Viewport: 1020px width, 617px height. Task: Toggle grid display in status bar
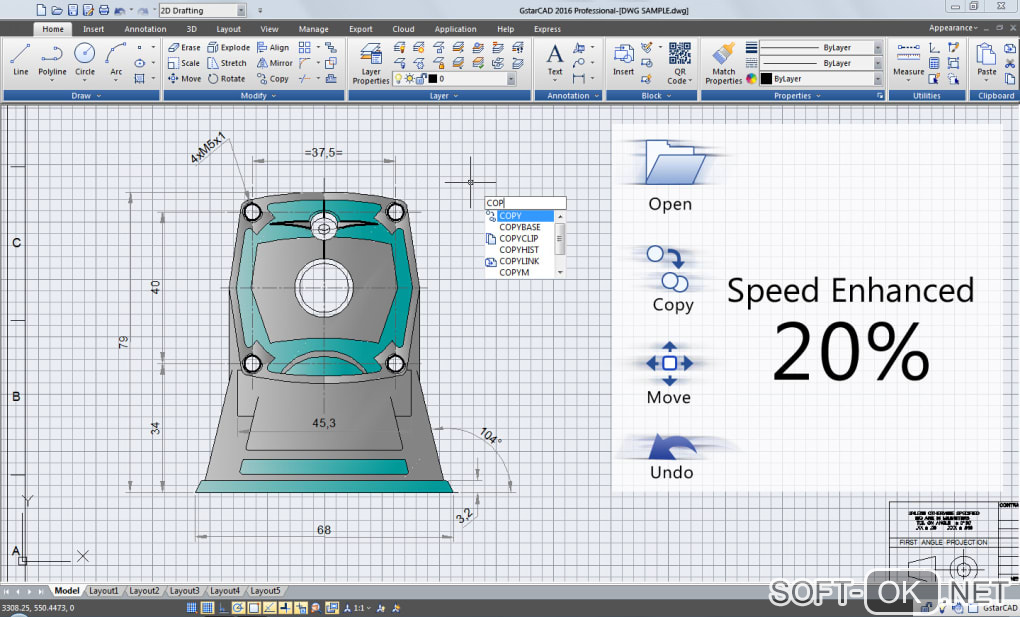click(206, 607)
